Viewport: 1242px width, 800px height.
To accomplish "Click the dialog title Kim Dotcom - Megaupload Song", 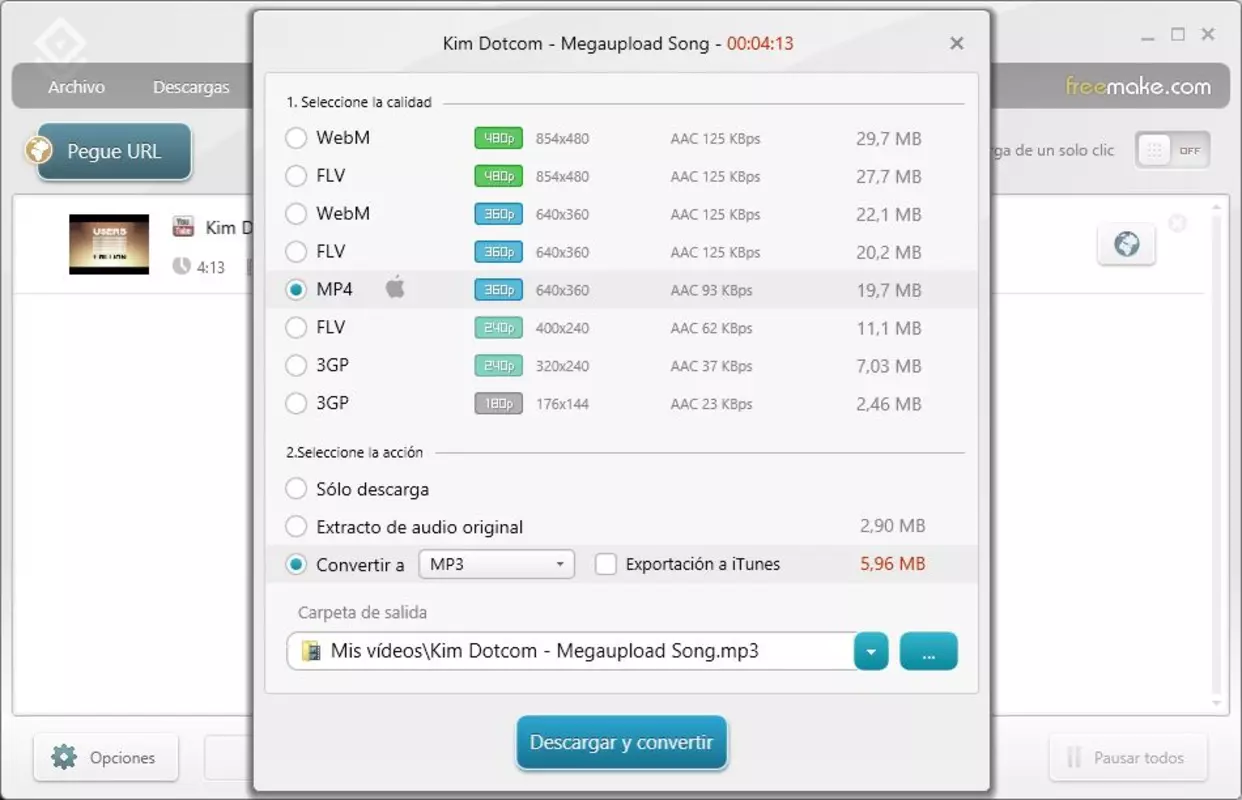I will click(576, 44).
